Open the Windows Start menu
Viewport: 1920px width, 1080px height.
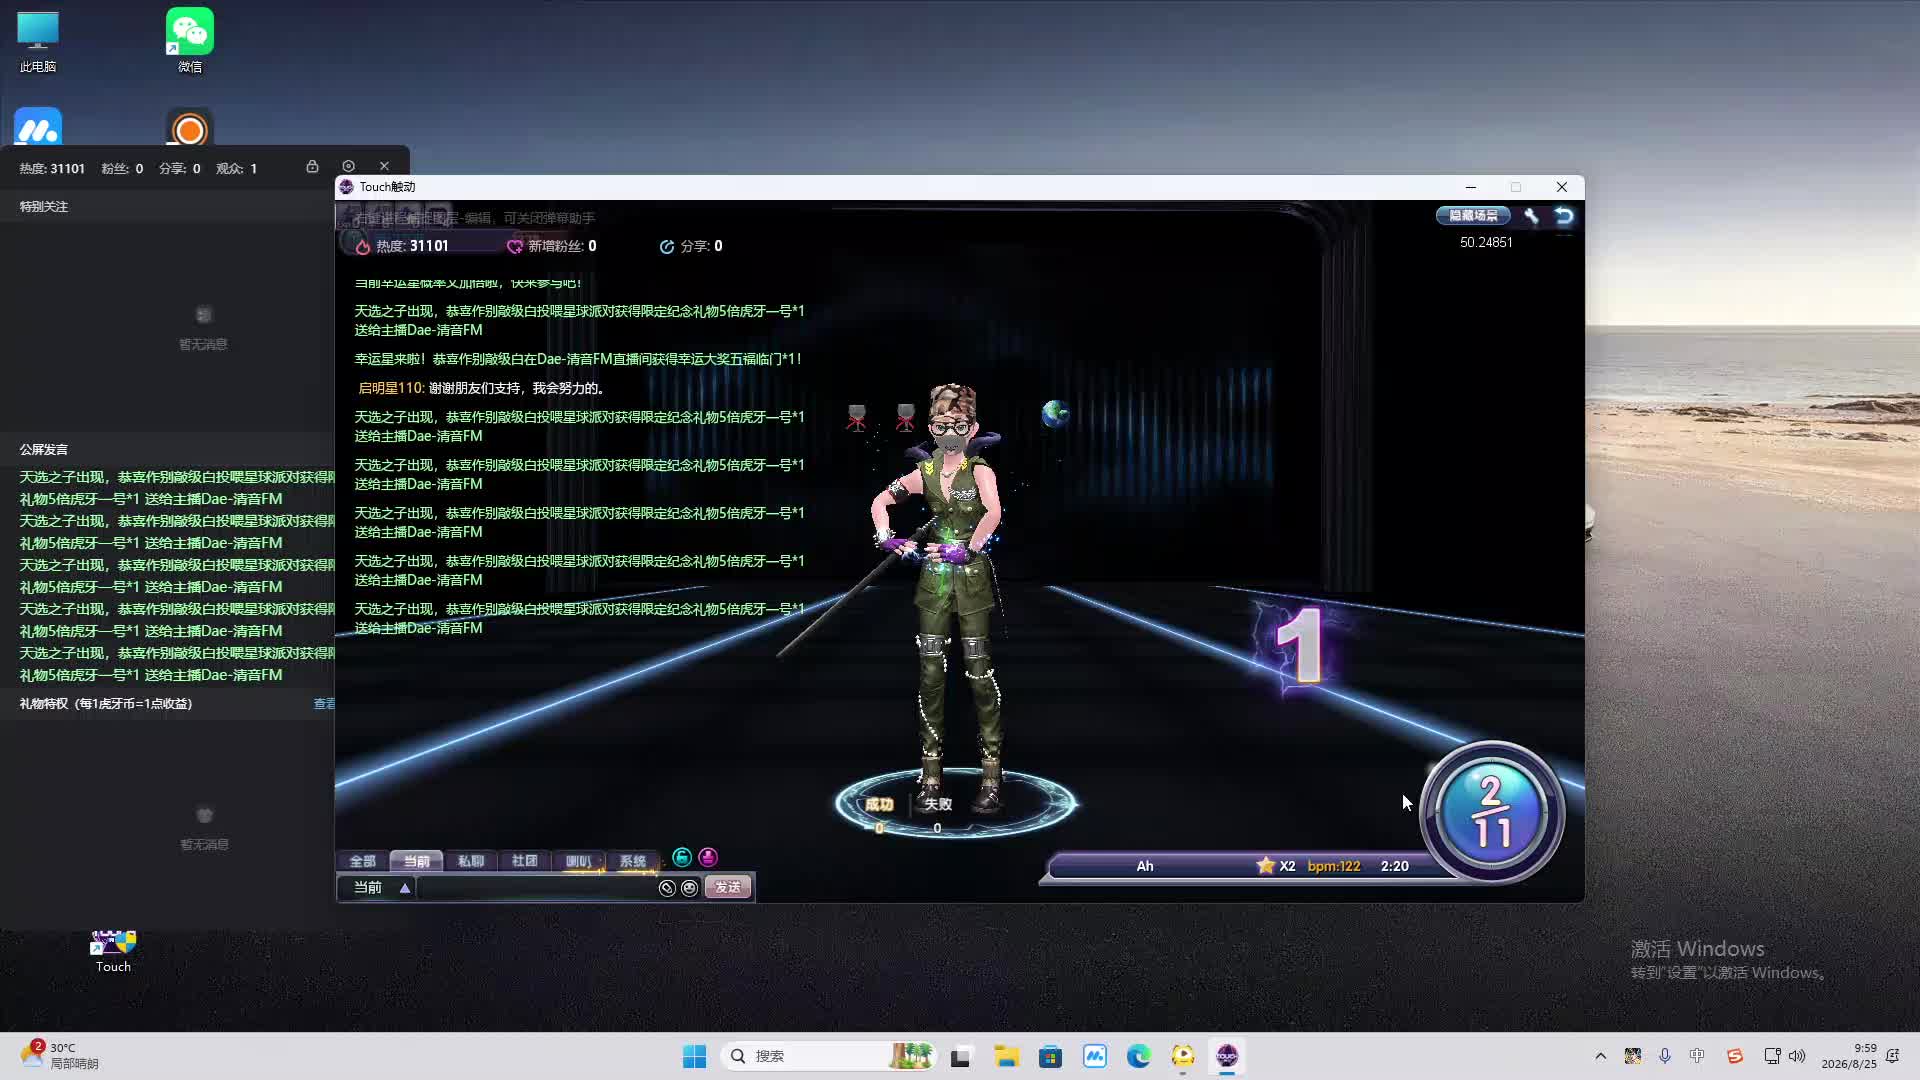(694, 1056)
